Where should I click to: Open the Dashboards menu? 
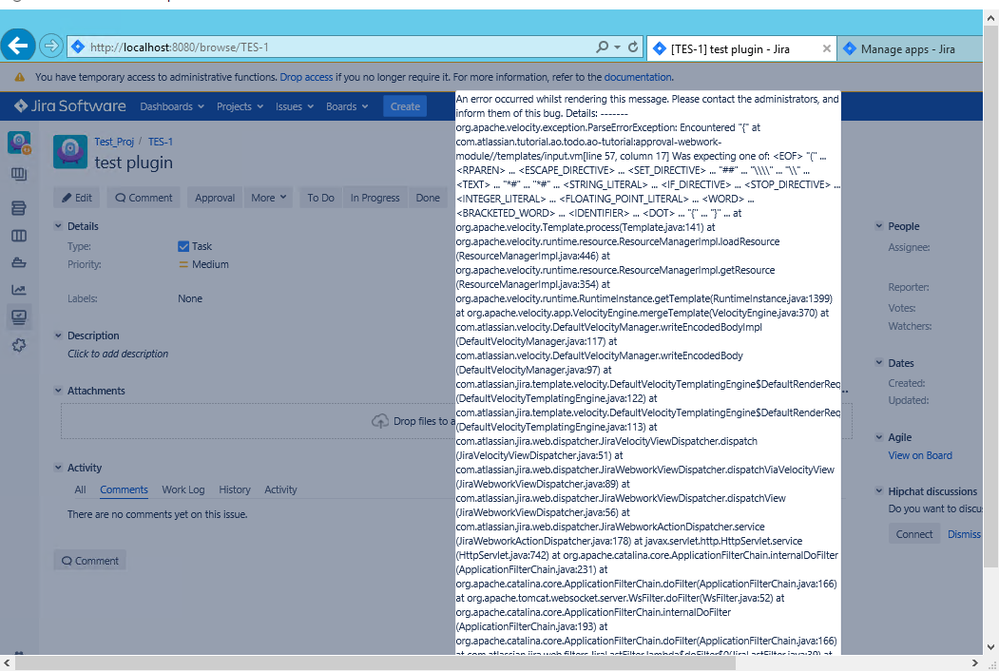[172, 106]
